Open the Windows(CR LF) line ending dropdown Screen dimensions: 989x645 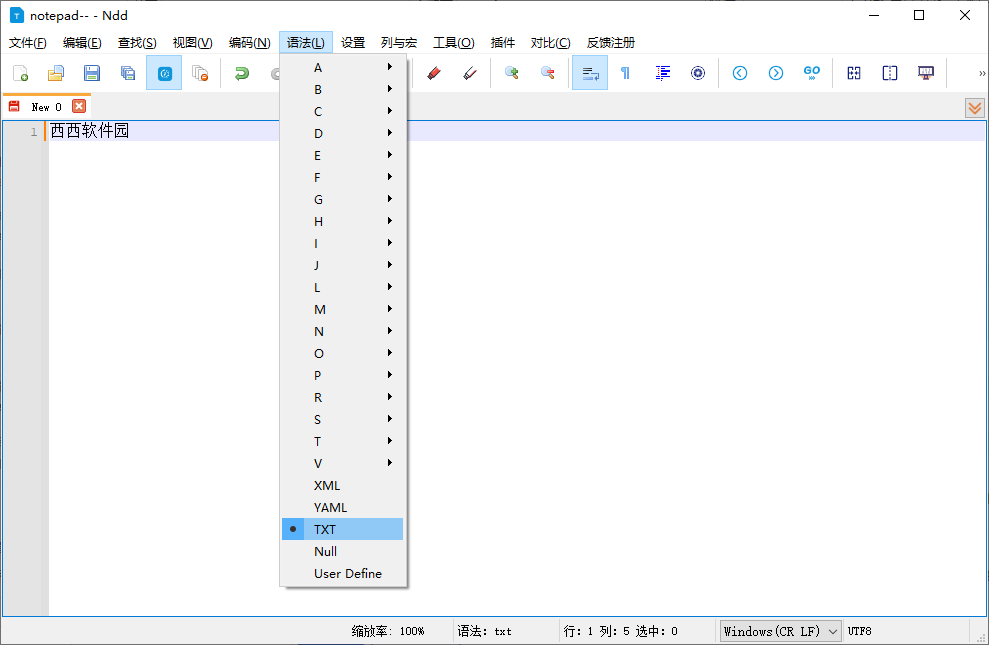780,631
